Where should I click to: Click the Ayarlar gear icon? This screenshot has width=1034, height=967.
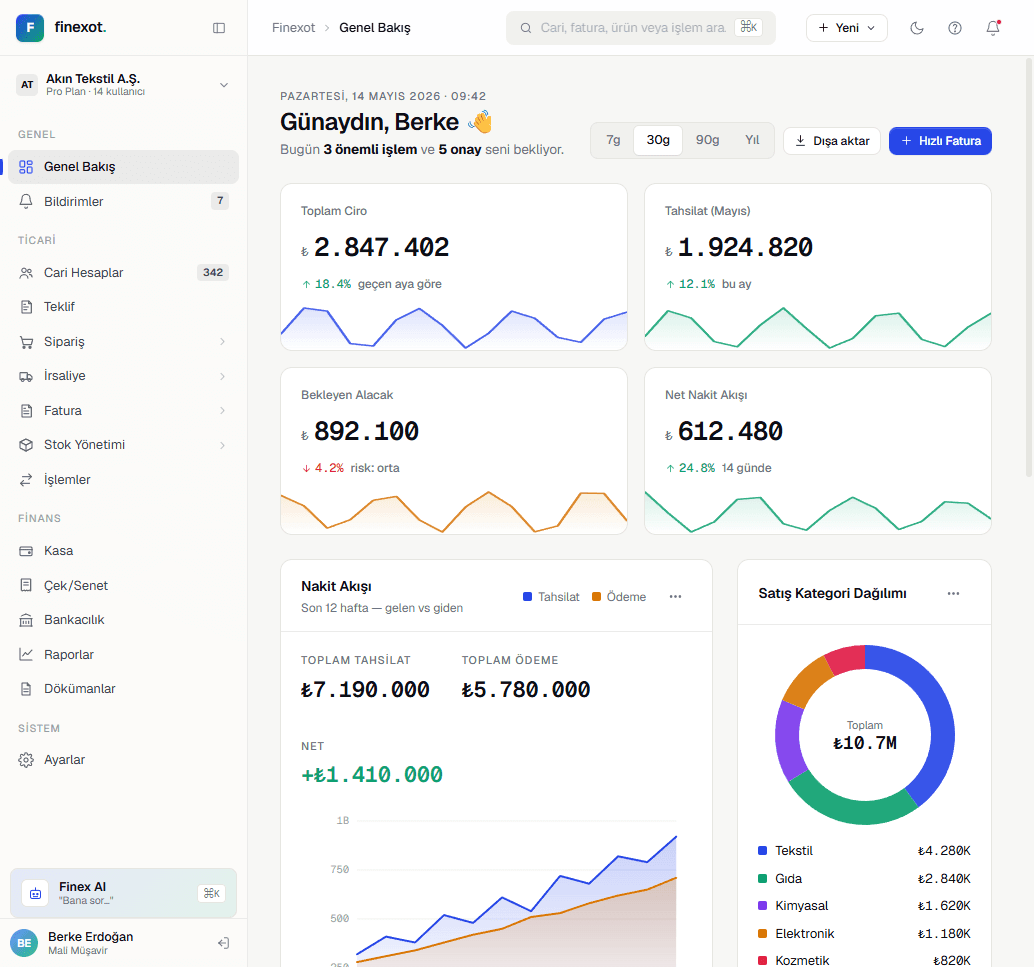click(26, 760)
